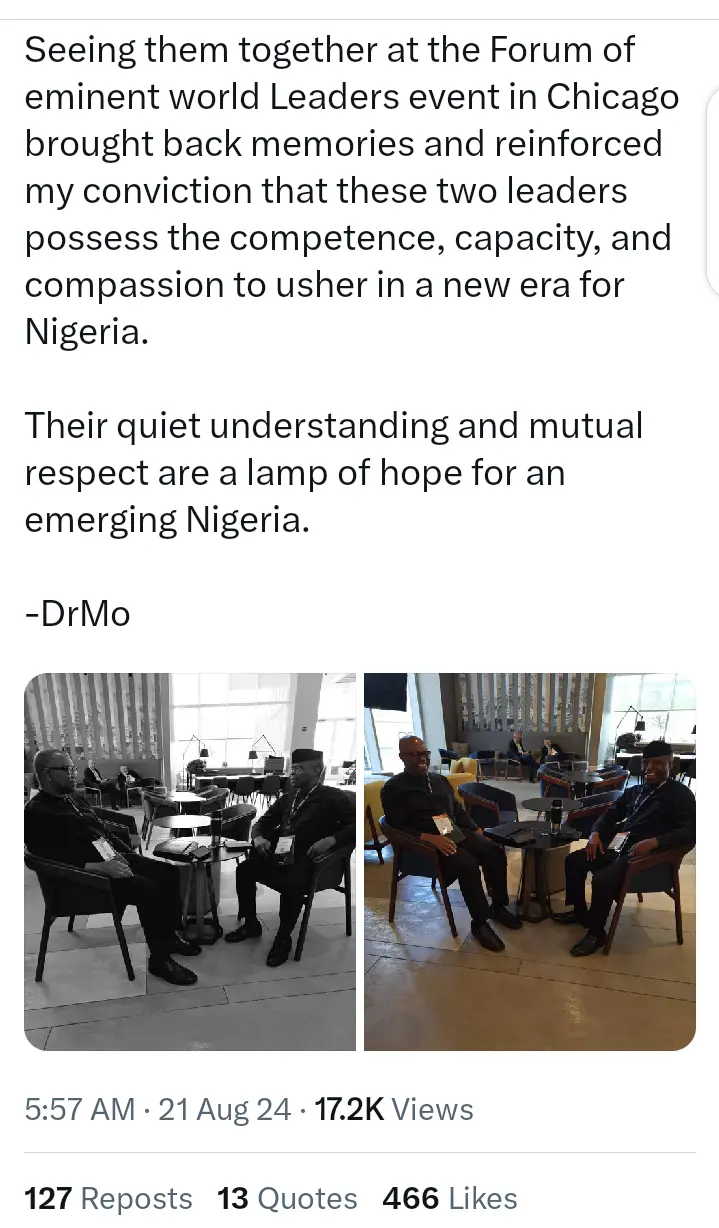Tap the 5:57 AM timestamp

click(x=79, y=1109)
